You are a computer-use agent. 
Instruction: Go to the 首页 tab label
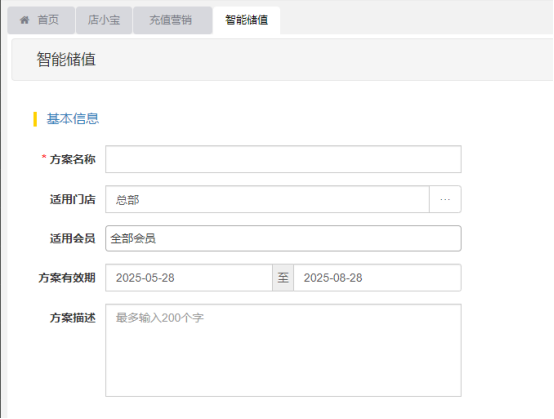48,20
